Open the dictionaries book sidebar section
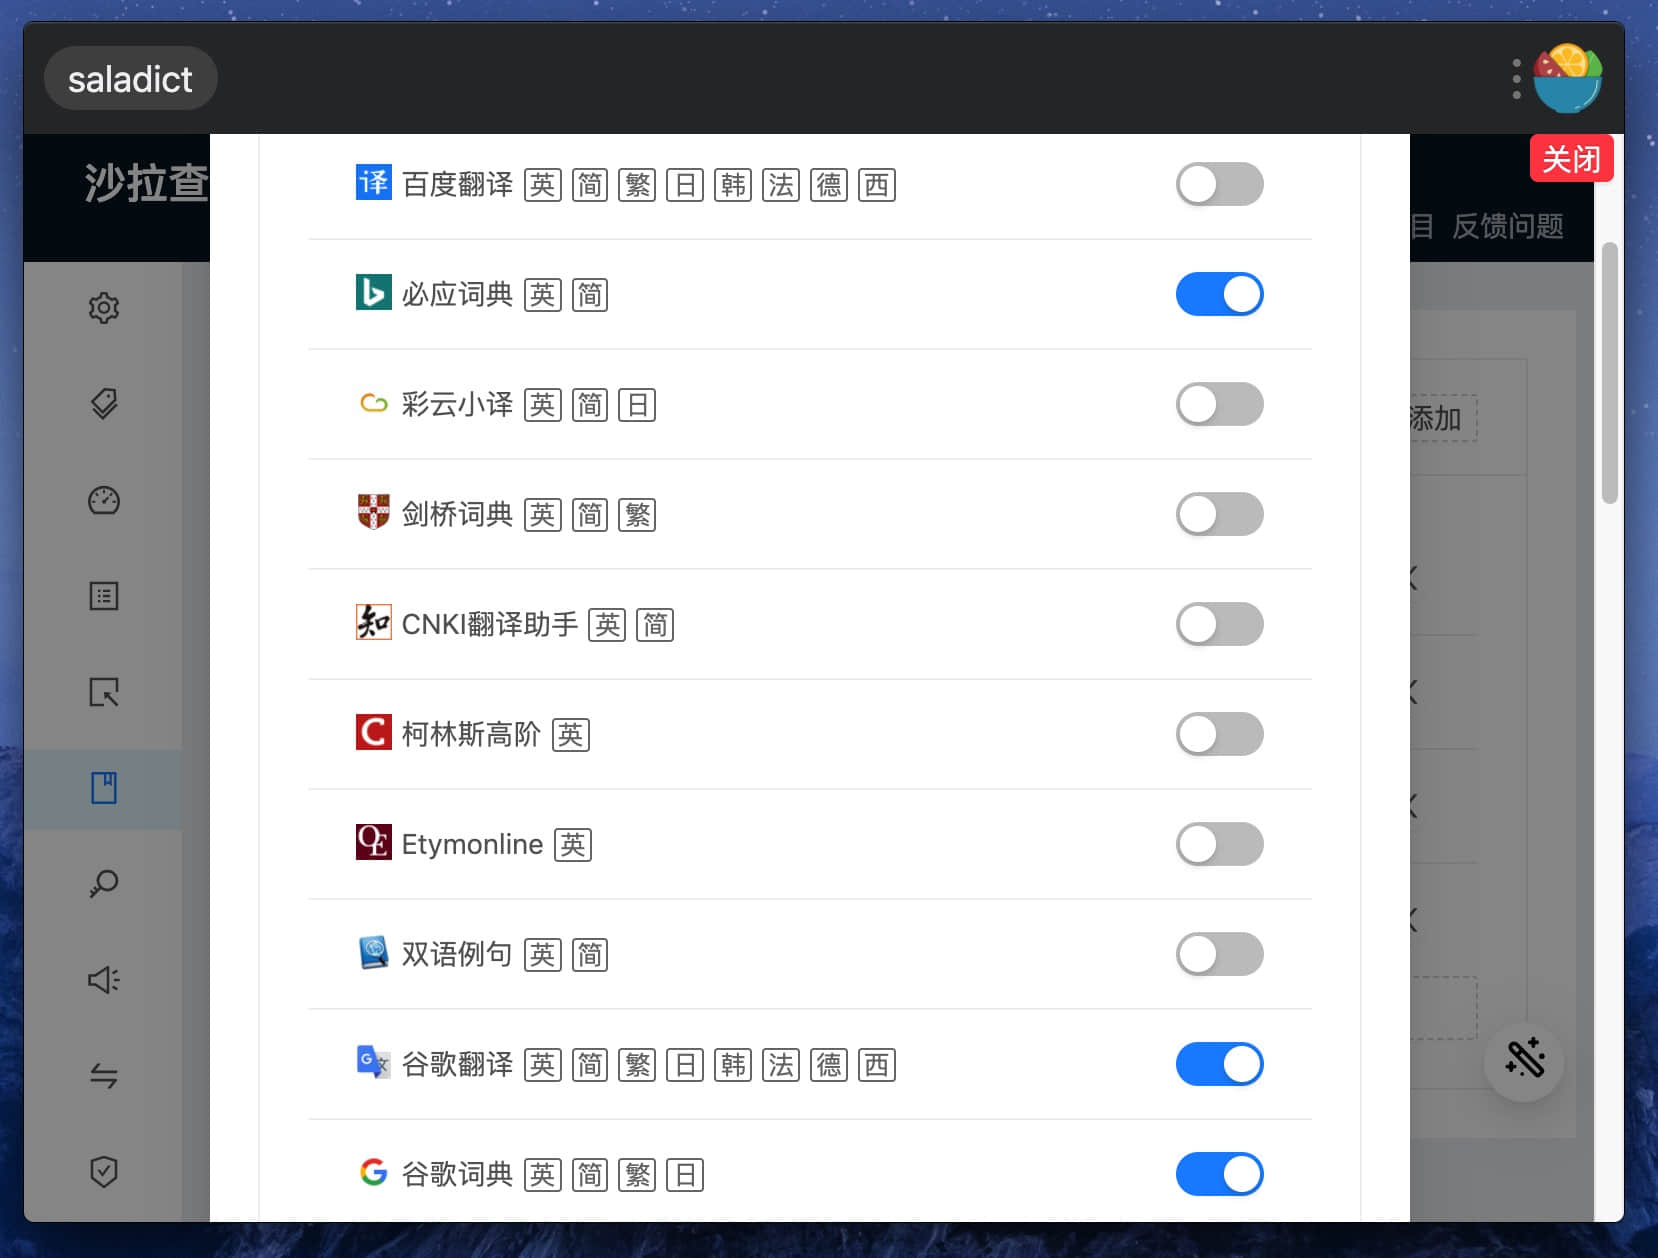Screen dimensions: 1658x1258 pyautogui.click(x=104, y=788)
